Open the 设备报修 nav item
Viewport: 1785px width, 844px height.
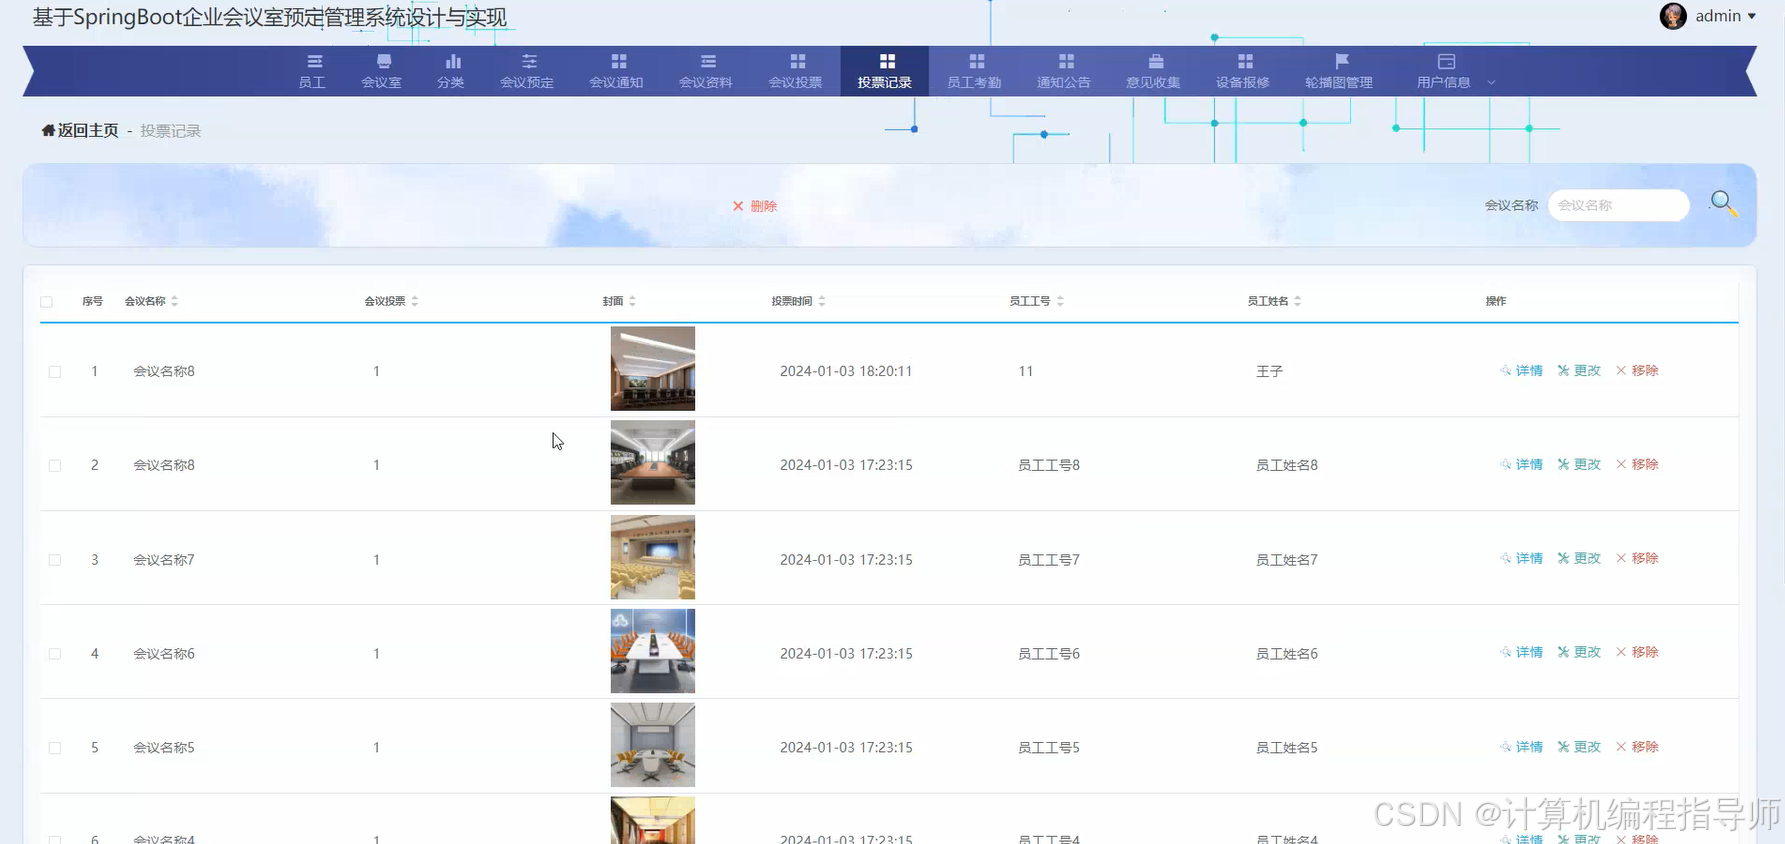[x=1243, y=71]
